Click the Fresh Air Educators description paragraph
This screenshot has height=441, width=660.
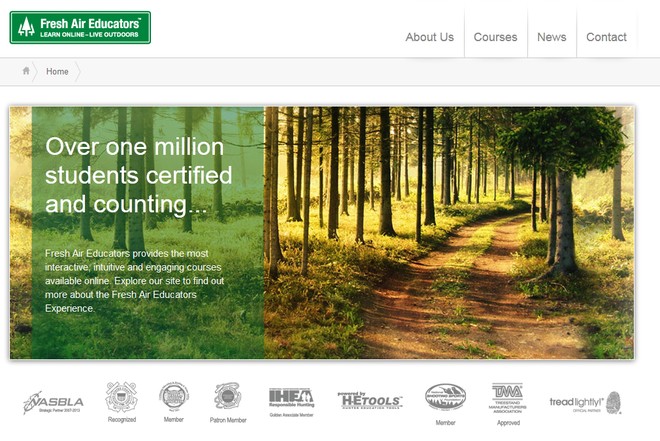point(135,281)
